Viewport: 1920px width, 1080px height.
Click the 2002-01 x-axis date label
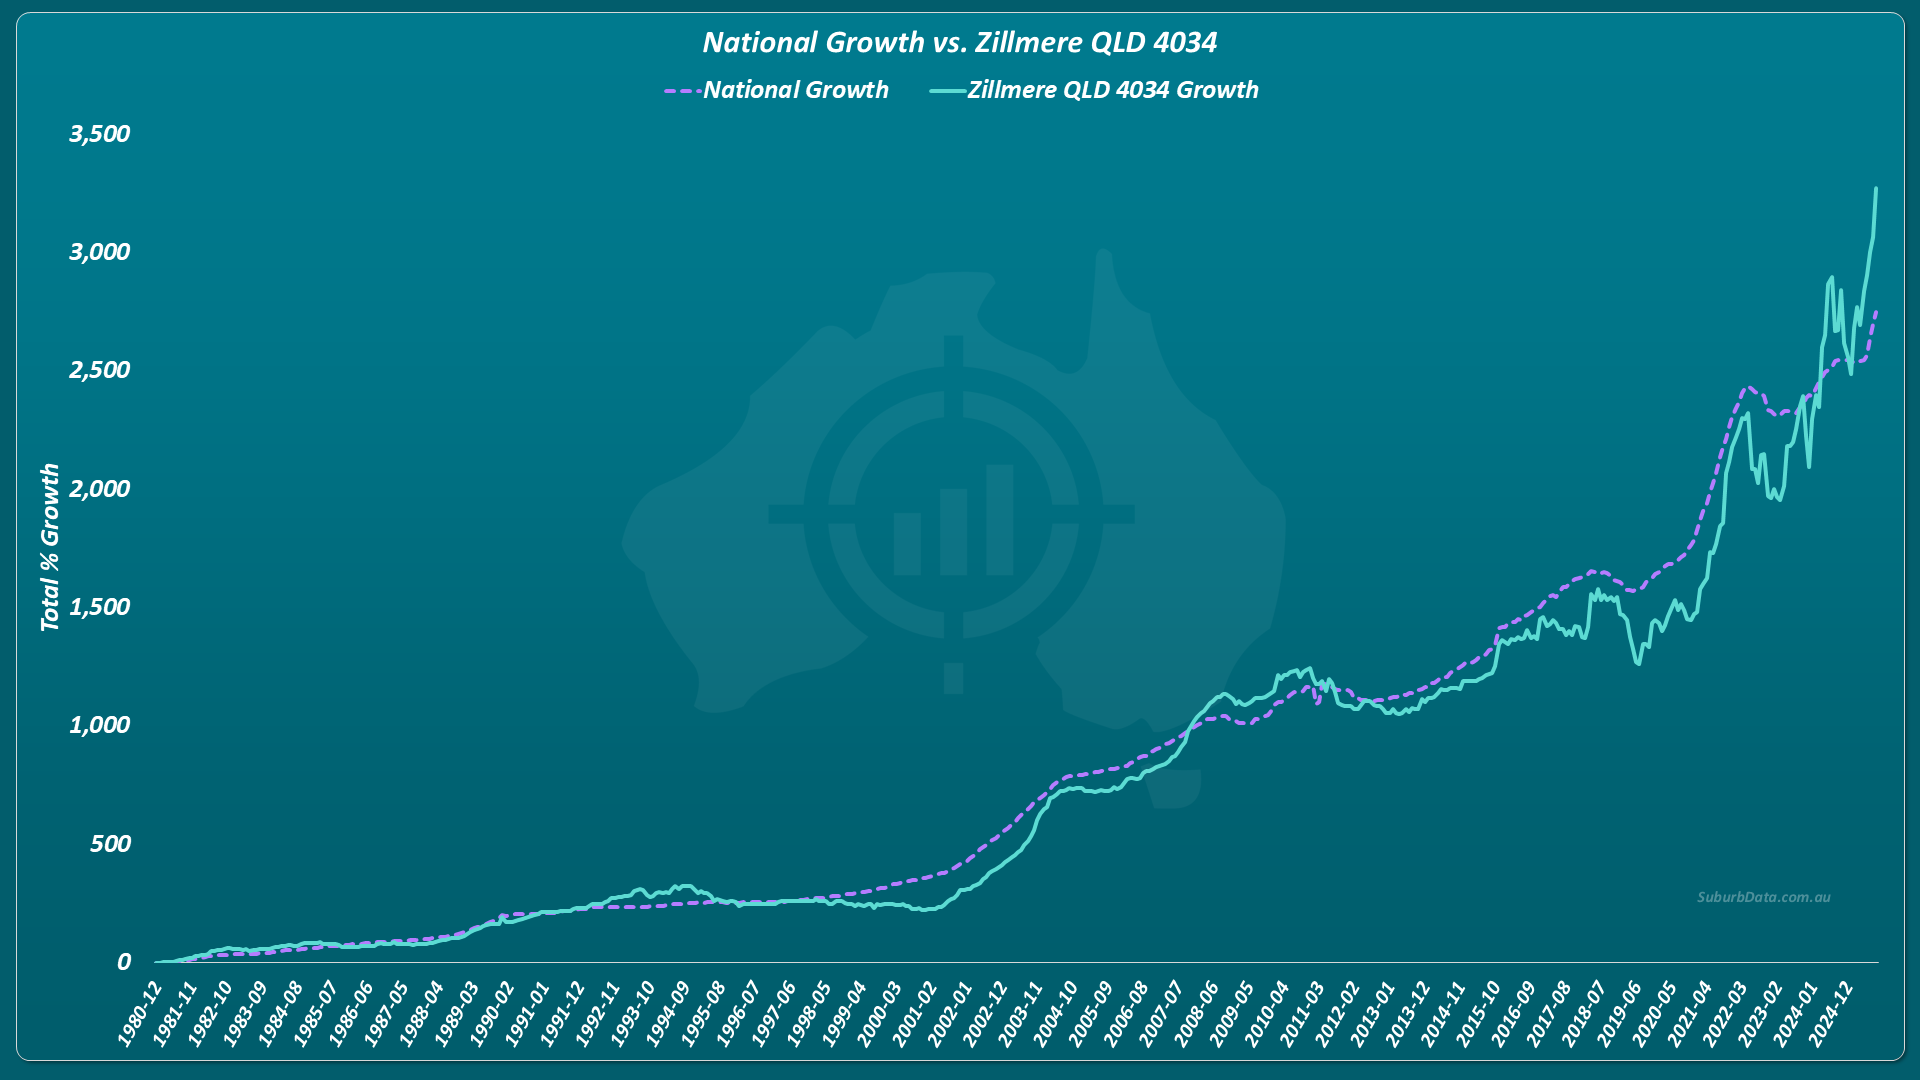tap(948, 1013)
